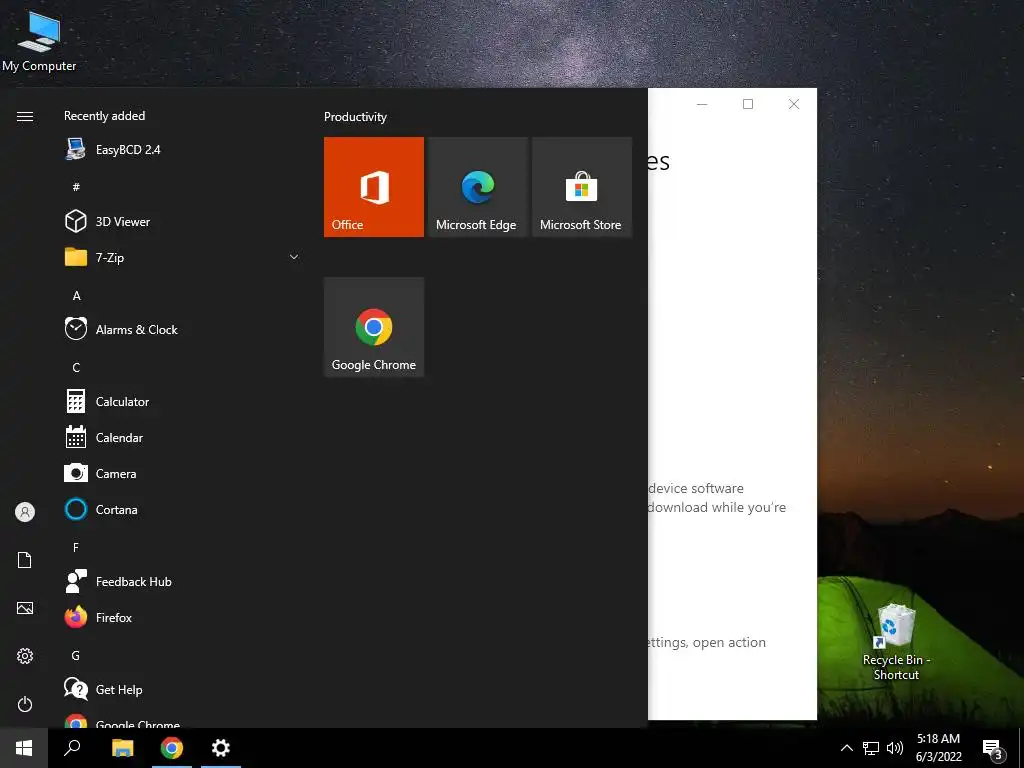
Task: Switch to Google Chrome on the taskbar
Action: [172, 748]
